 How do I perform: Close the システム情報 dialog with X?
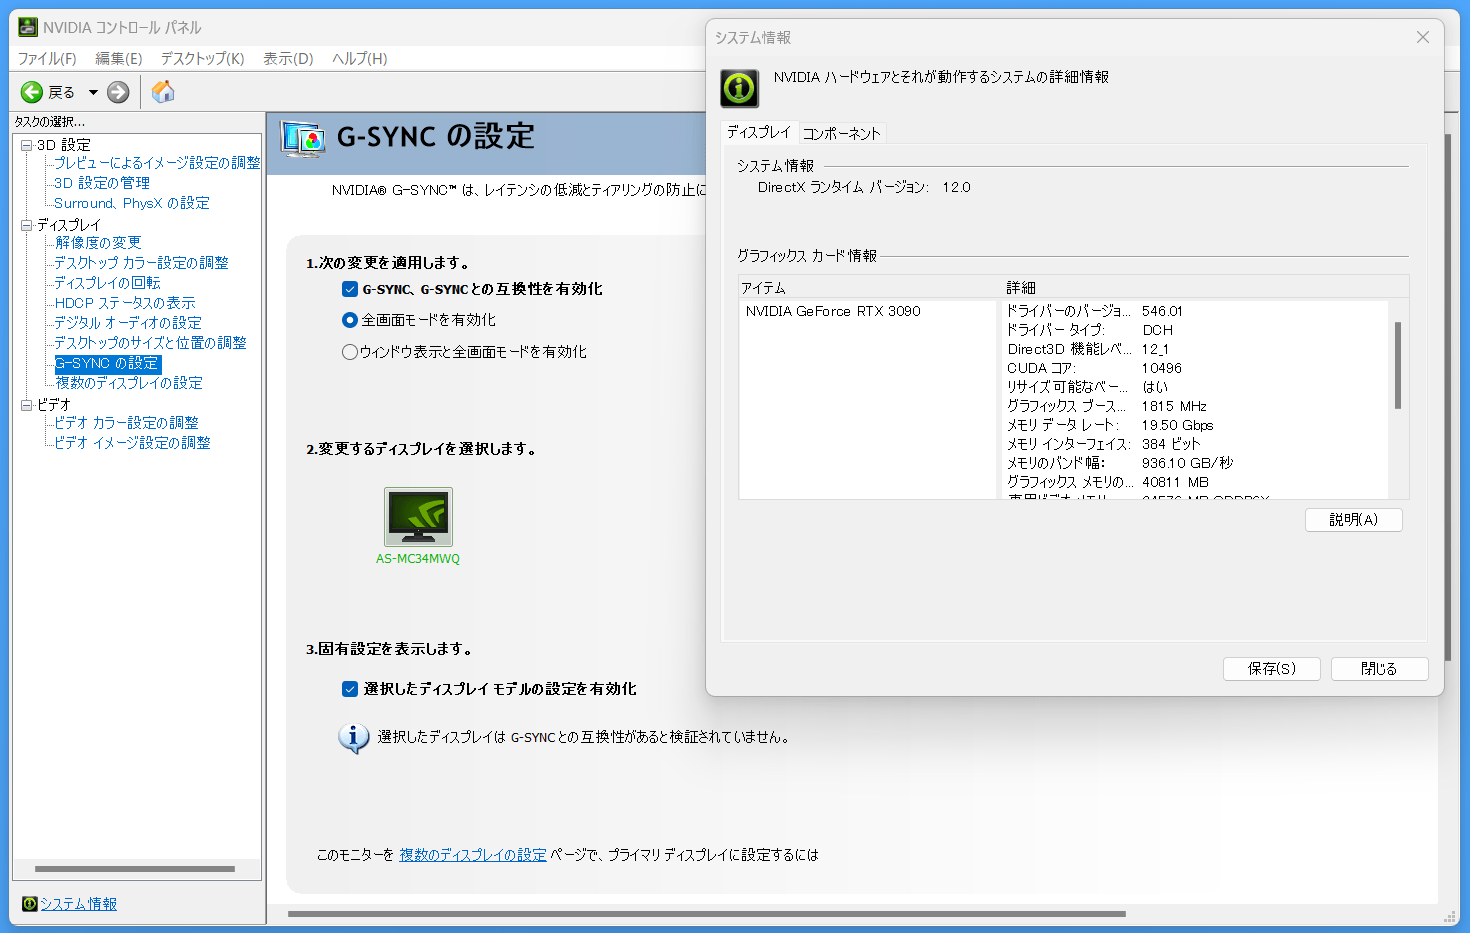coord(1423,37)
